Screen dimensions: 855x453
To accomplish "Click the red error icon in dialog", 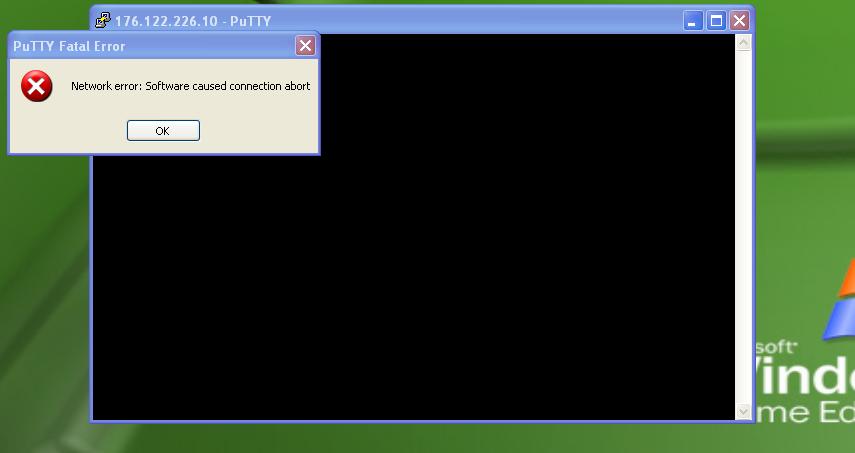I will tap(37, 86).
